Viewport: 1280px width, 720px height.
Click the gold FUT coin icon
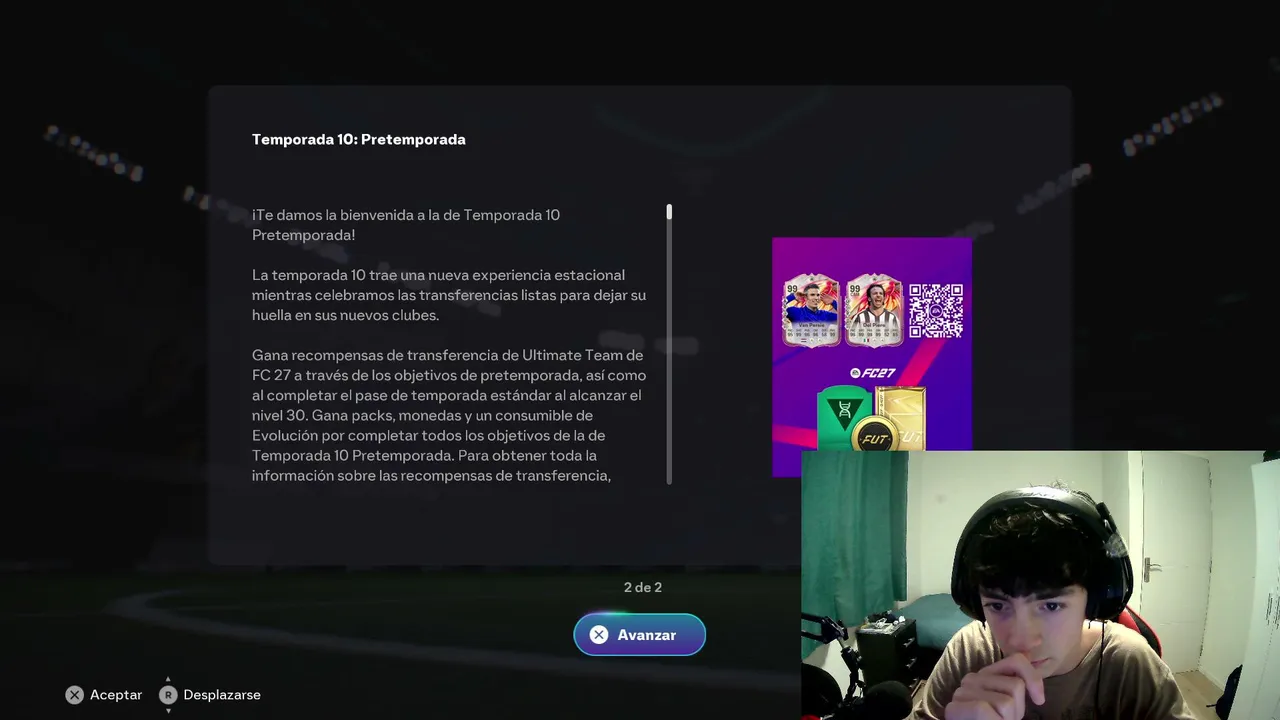[876, 435]
